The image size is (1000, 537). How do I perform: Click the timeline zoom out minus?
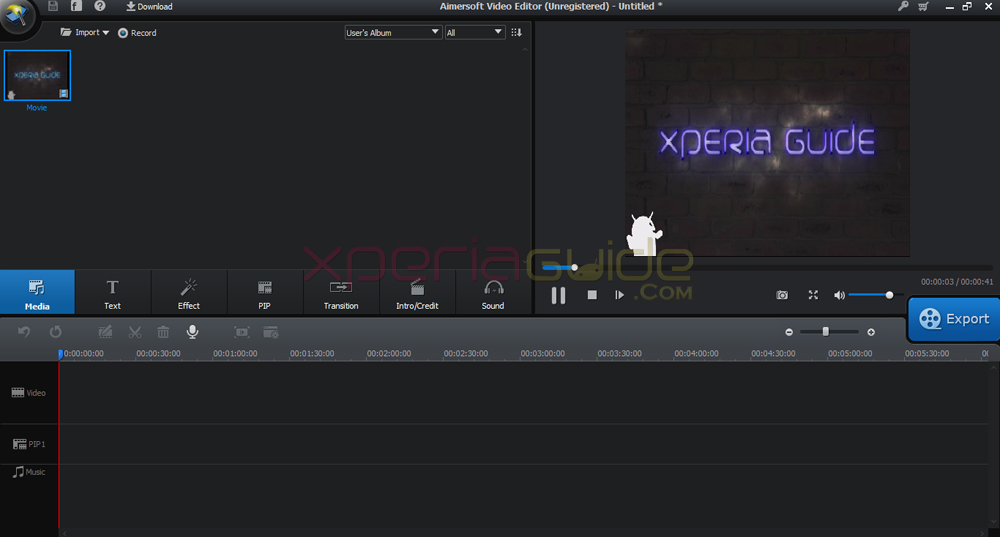click(789, 332)
